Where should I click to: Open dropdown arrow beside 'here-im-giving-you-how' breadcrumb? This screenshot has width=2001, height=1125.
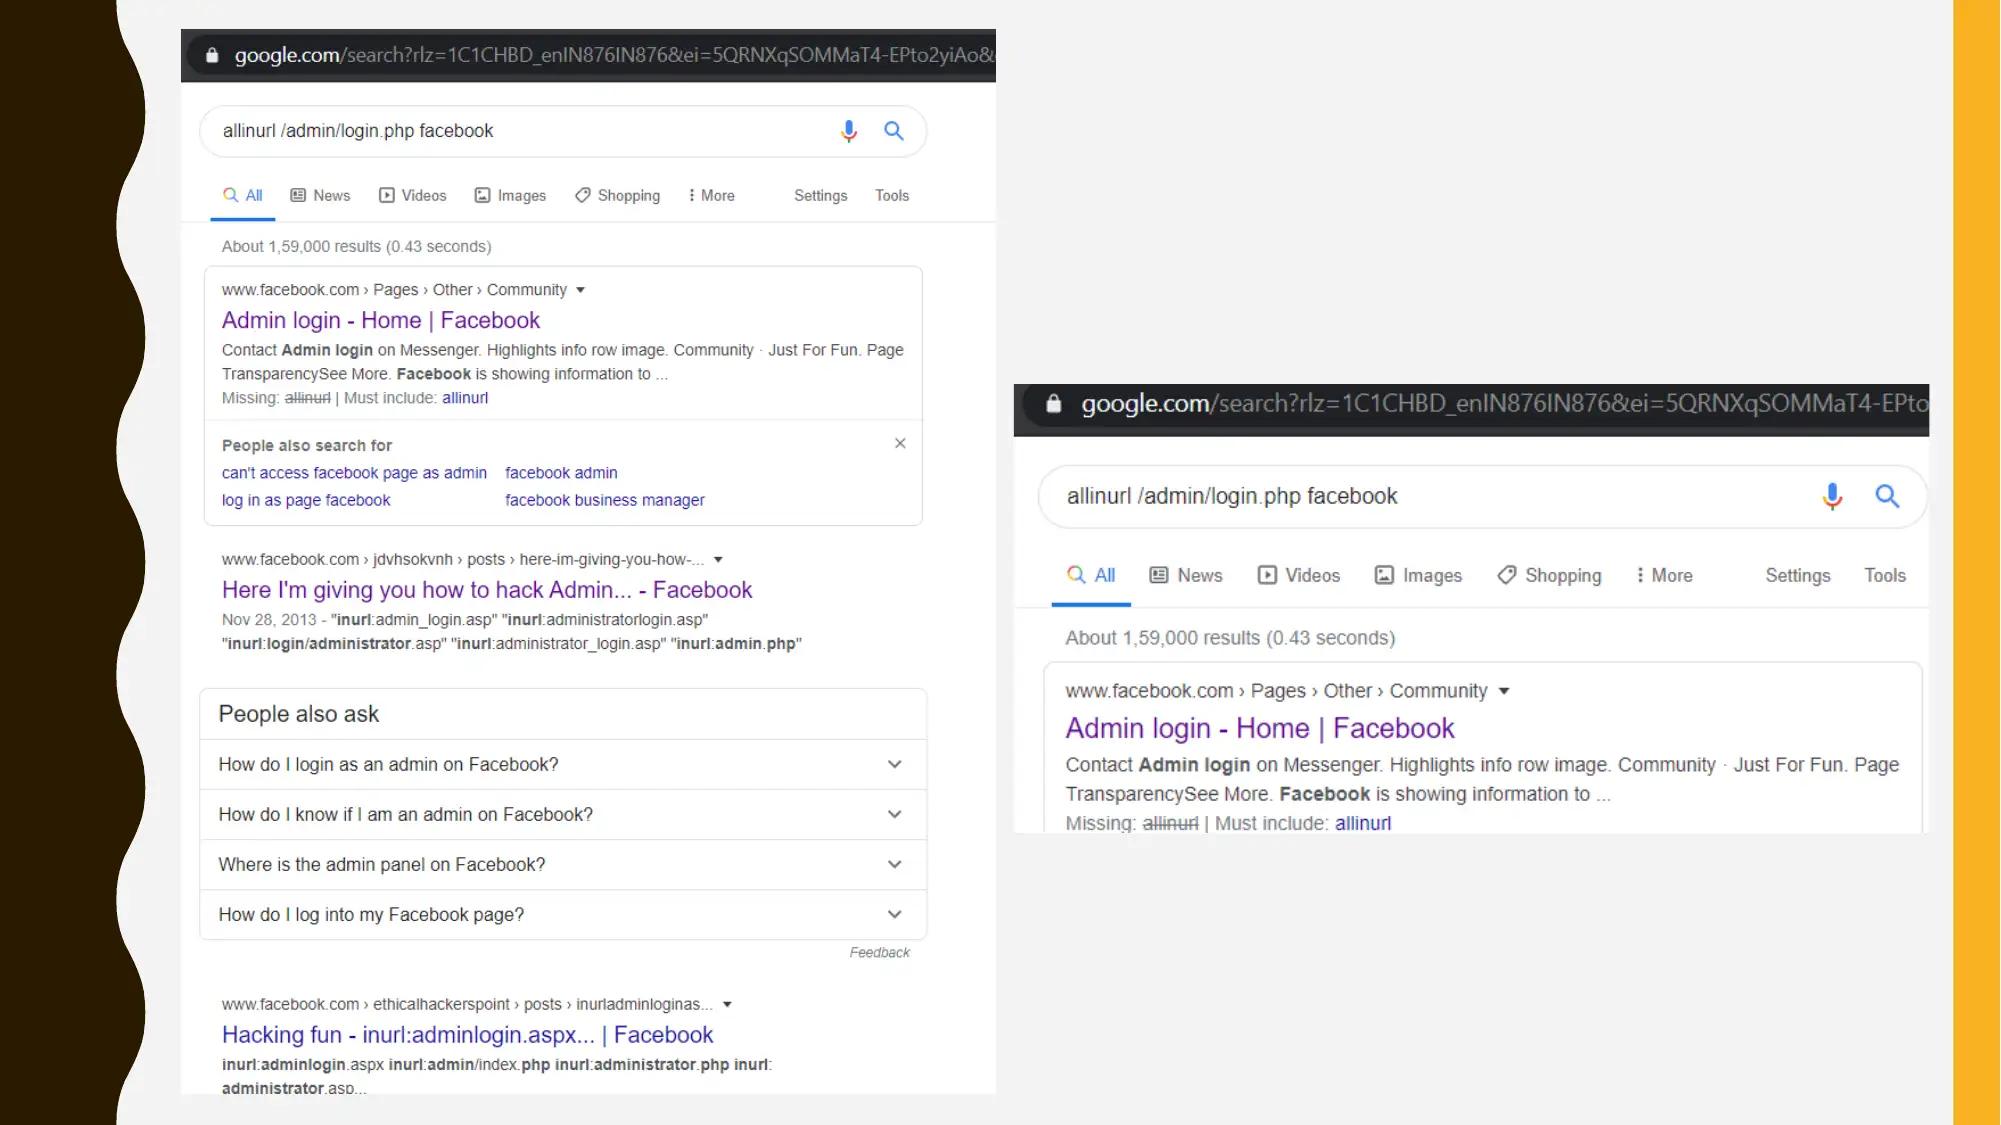718,560
